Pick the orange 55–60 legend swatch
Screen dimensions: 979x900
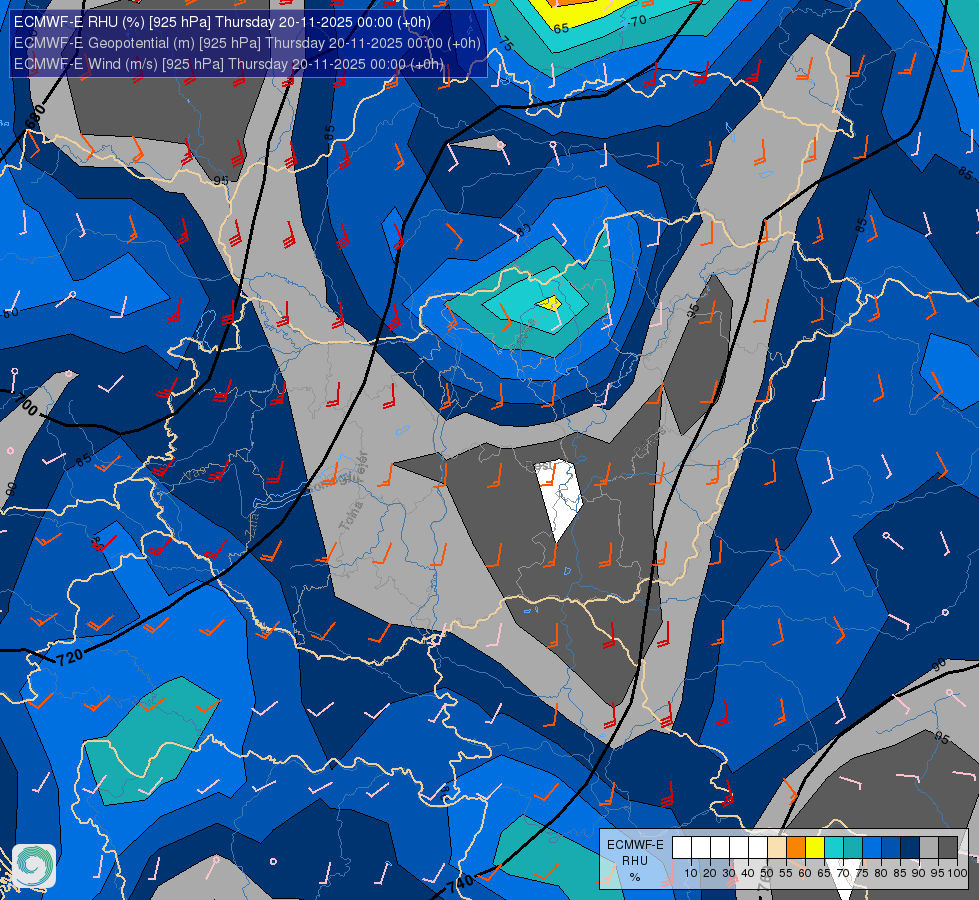(x=796, y=847)
